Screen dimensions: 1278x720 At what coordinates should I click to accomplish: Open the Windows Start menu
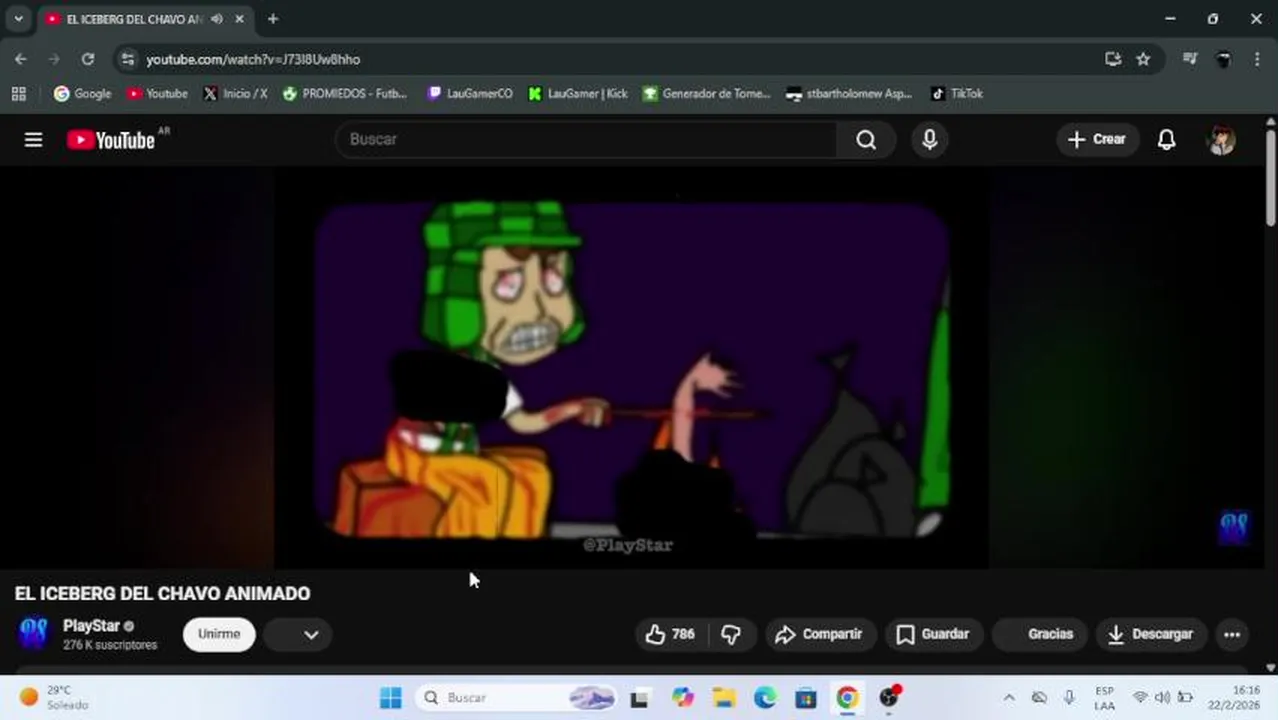pyautogui.click(x=391, y=698)
